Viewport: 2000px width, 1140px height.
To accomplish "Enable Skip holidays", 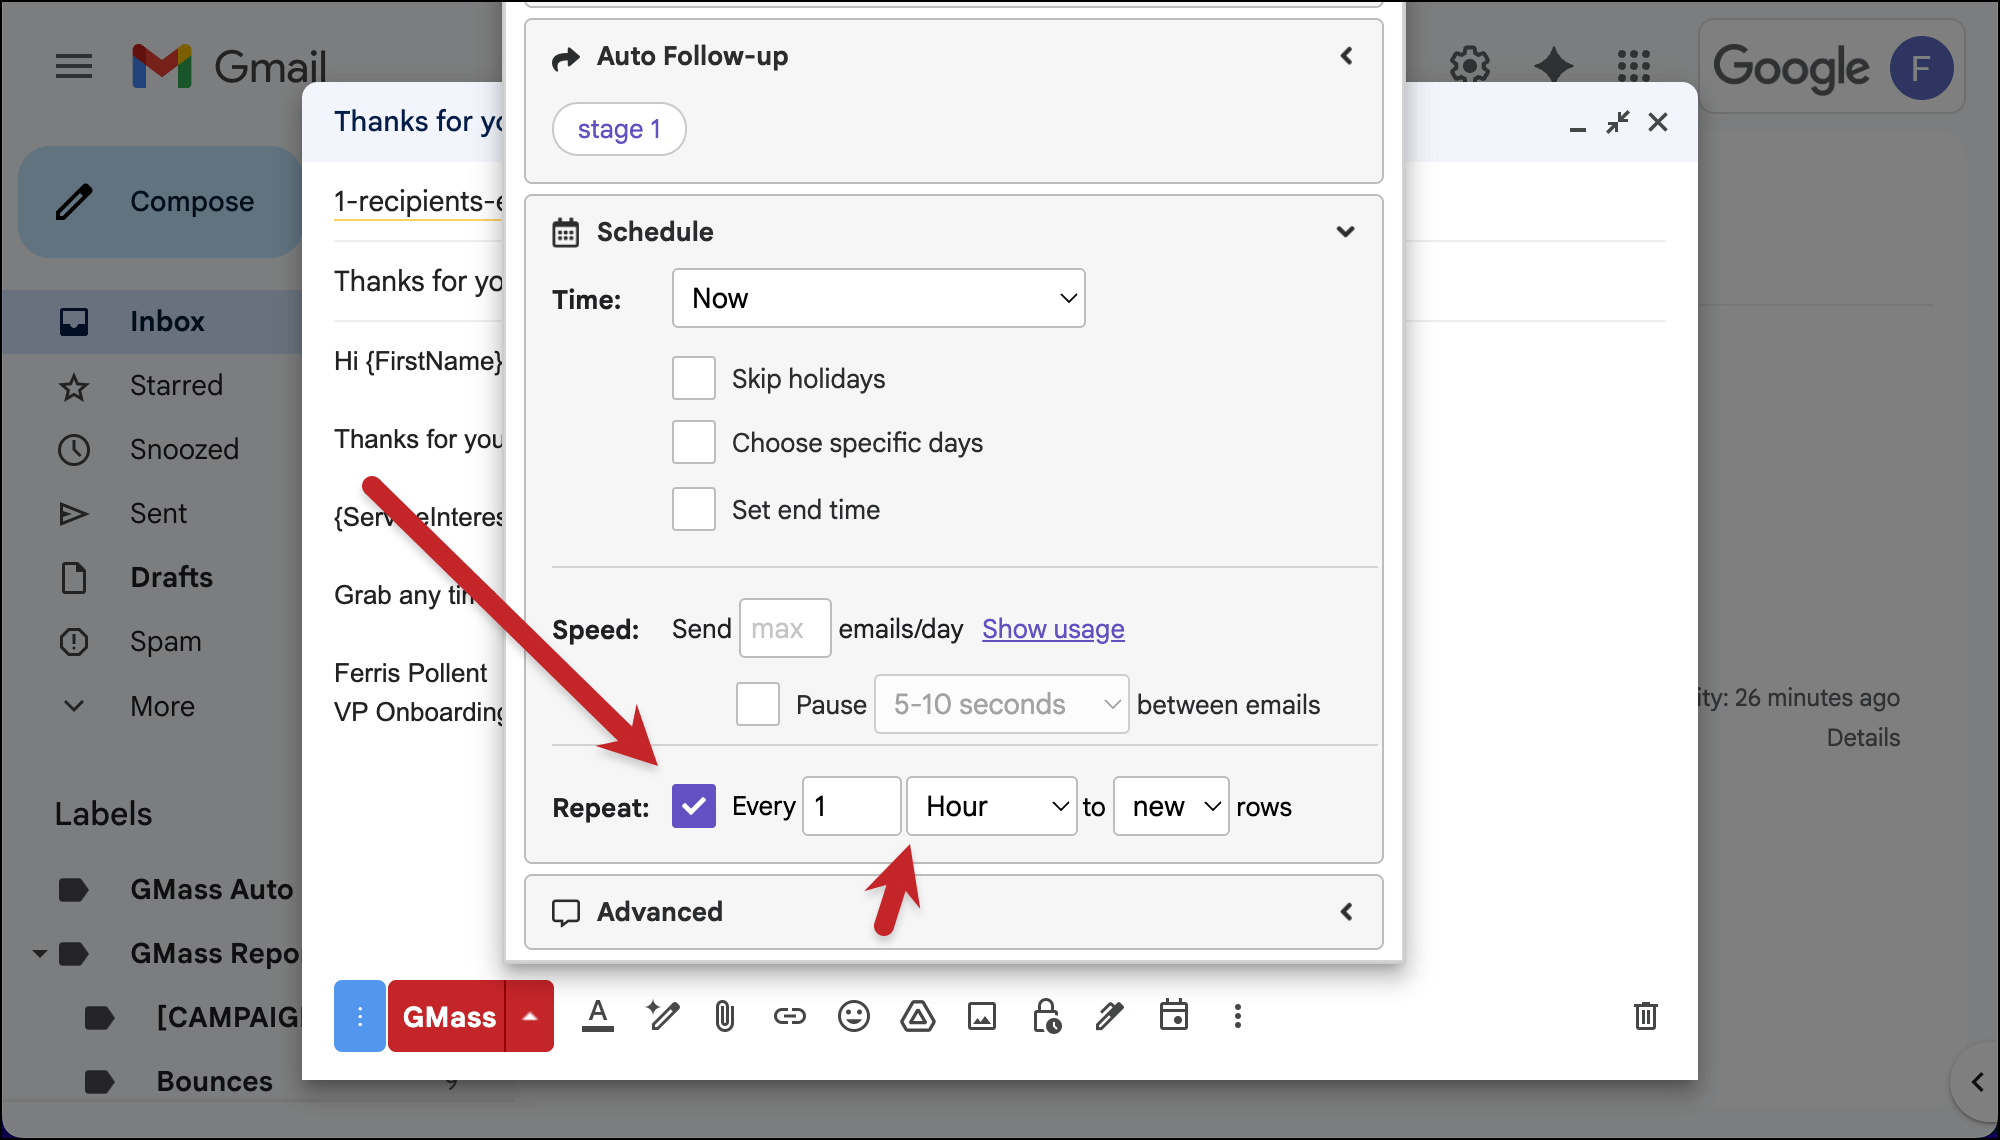I will [x=693, y=378].
